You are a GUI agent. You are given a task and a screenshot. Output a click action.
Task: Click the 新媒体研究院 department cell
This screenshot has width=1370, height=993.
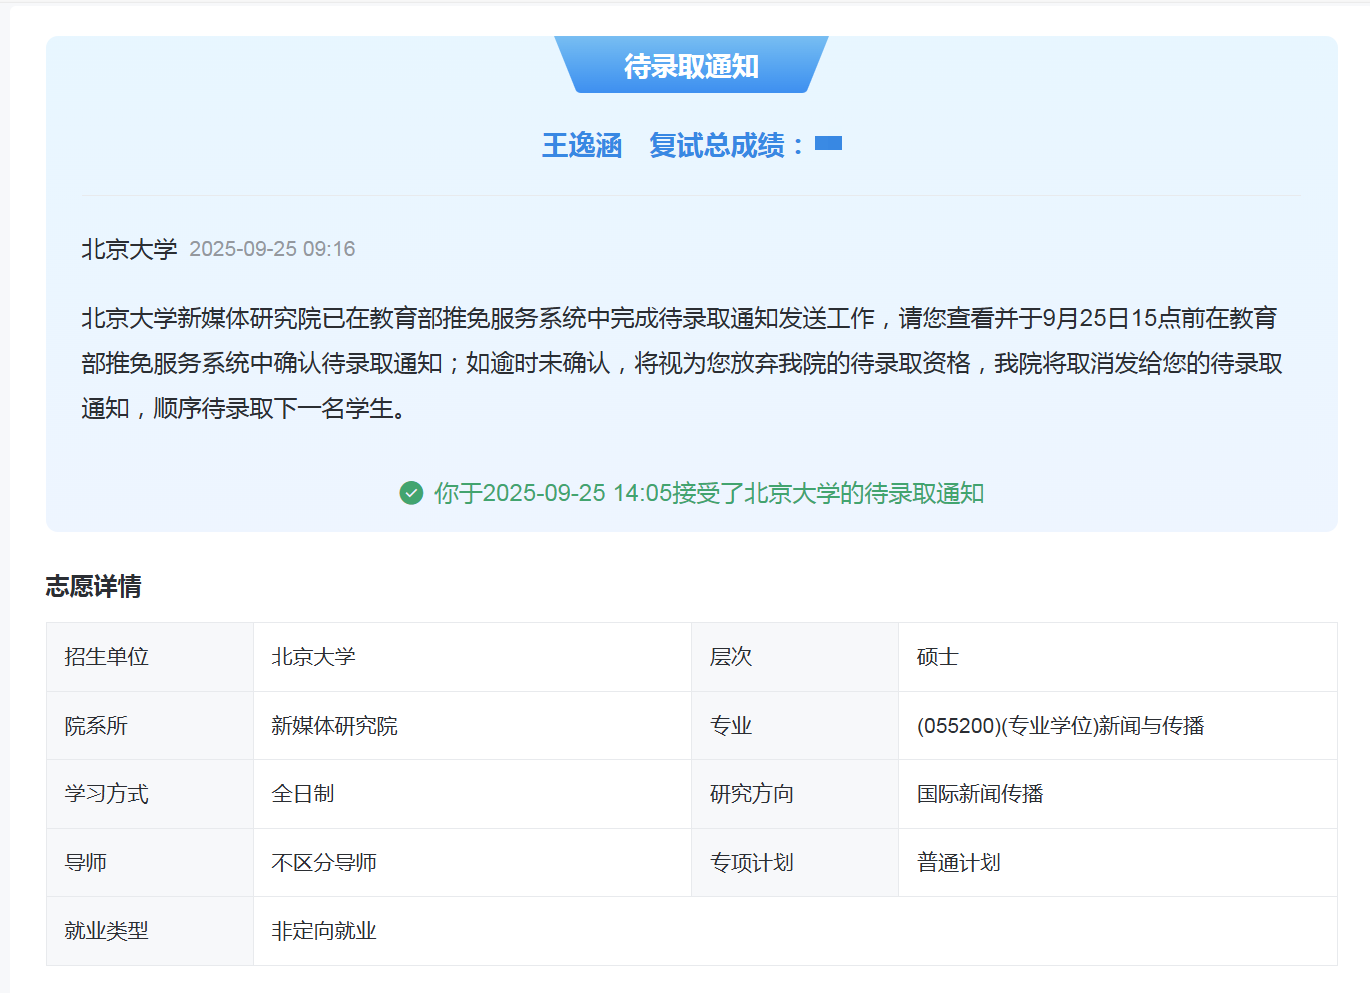[x=334, y=726]
